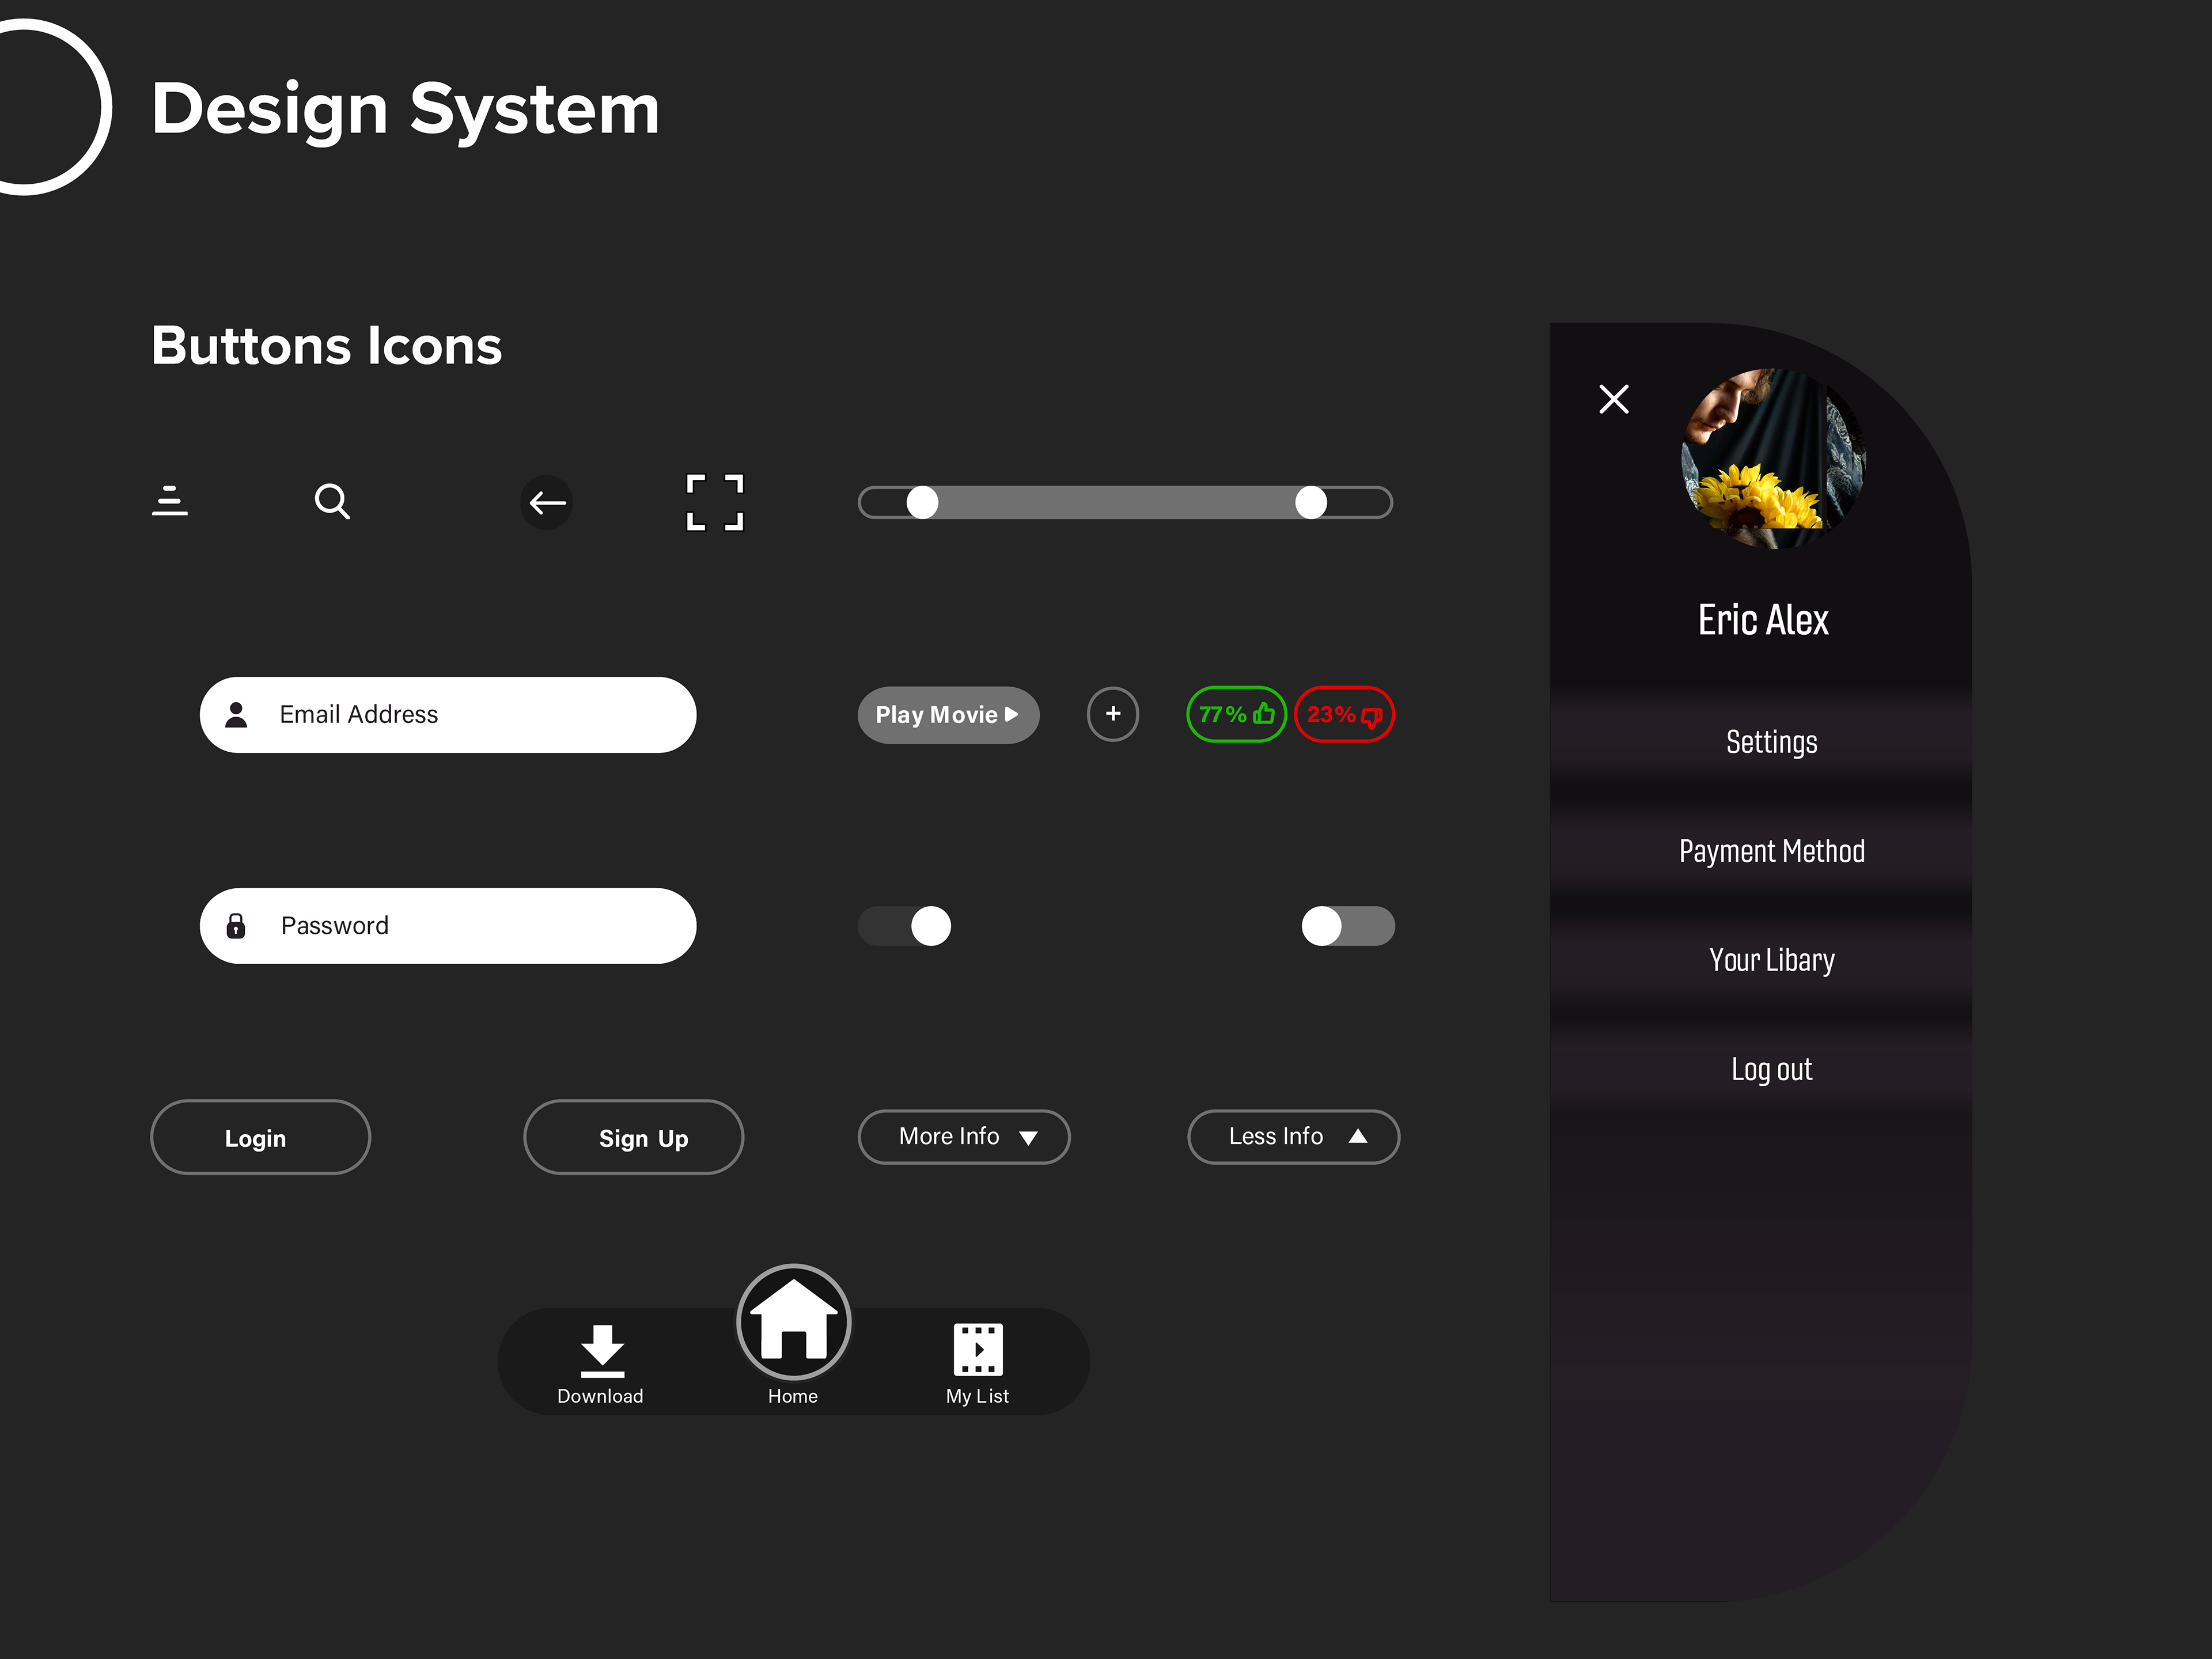
Task: Enter fullscreen with the corner brackets icon
Action: pos(715,502)
